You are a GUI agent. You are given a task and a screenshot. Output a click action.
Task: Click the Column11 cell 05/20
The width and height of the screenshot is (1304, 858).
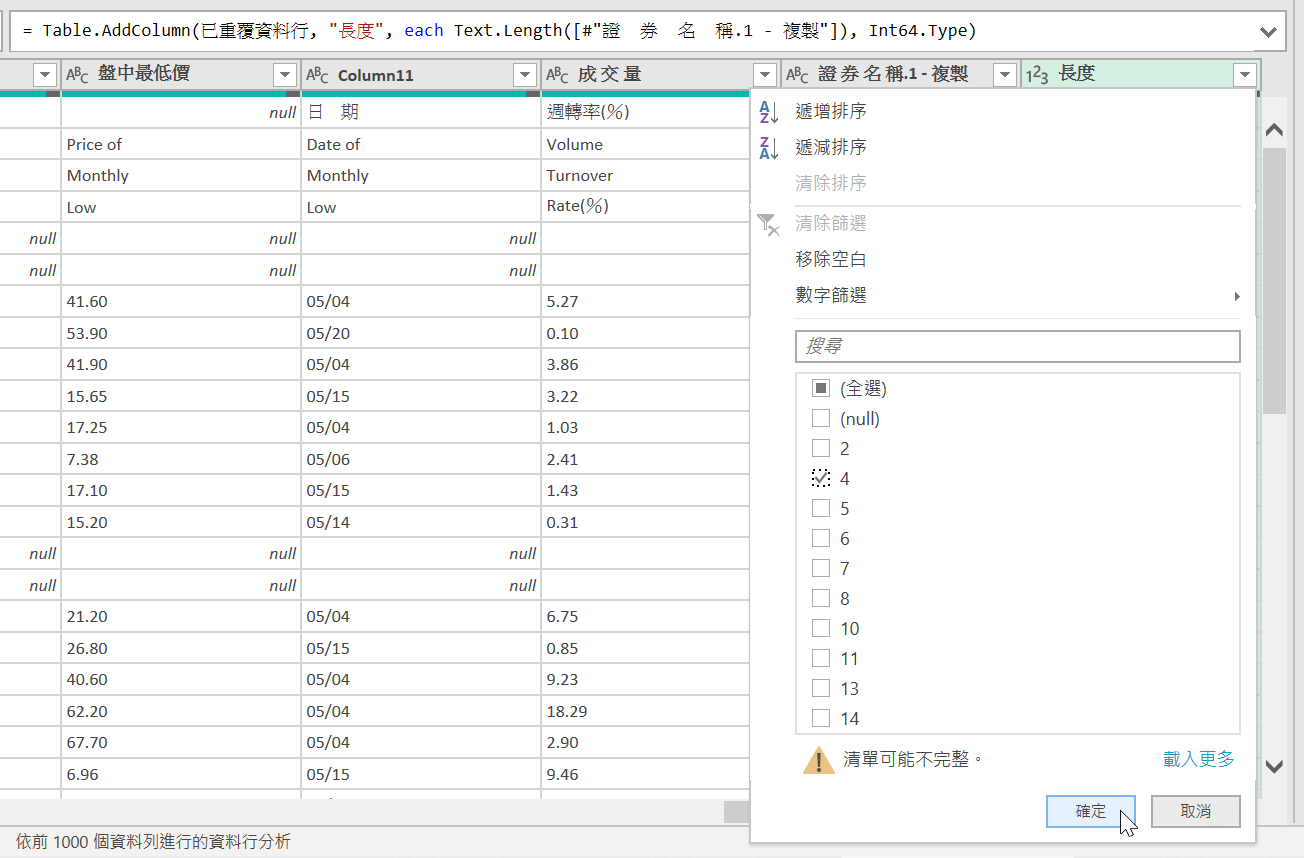pyautogui.click(x=421, y=333)
